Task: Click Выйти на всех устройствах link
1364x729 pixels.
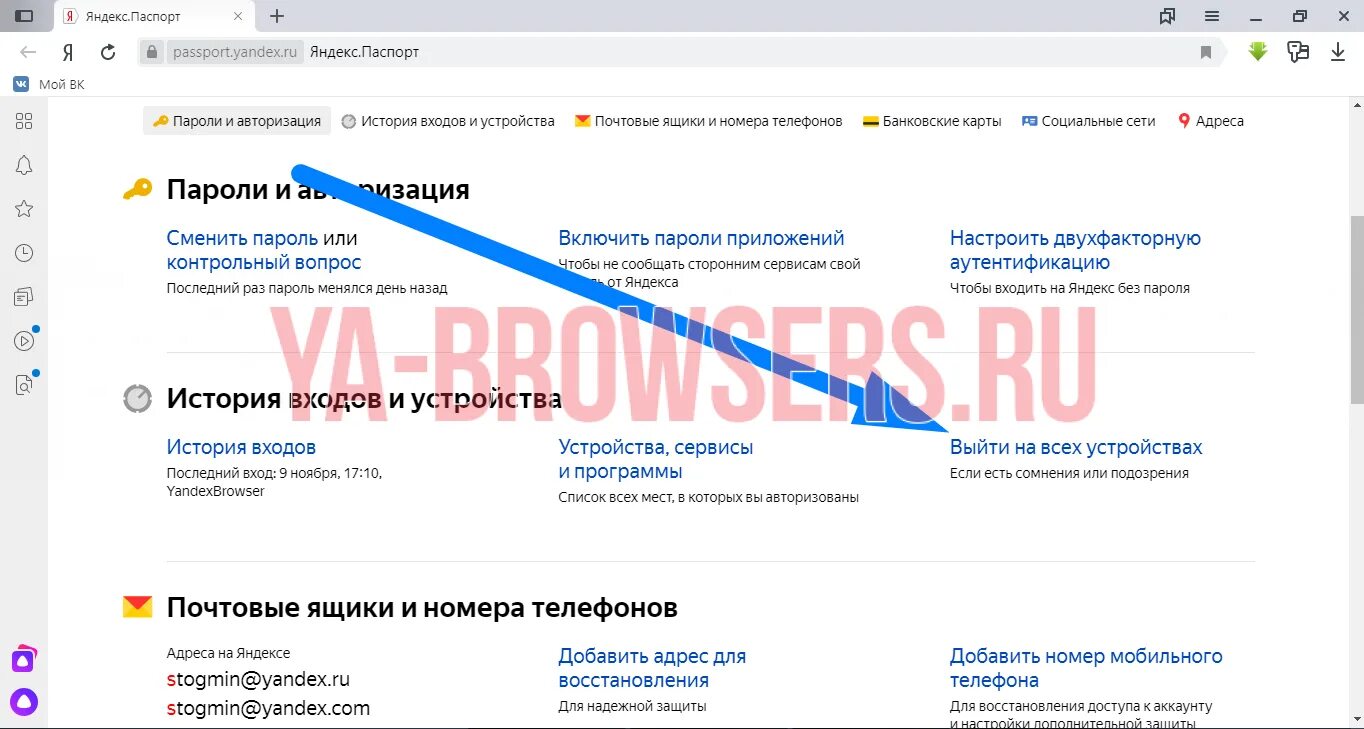Action: [1076, 447]
